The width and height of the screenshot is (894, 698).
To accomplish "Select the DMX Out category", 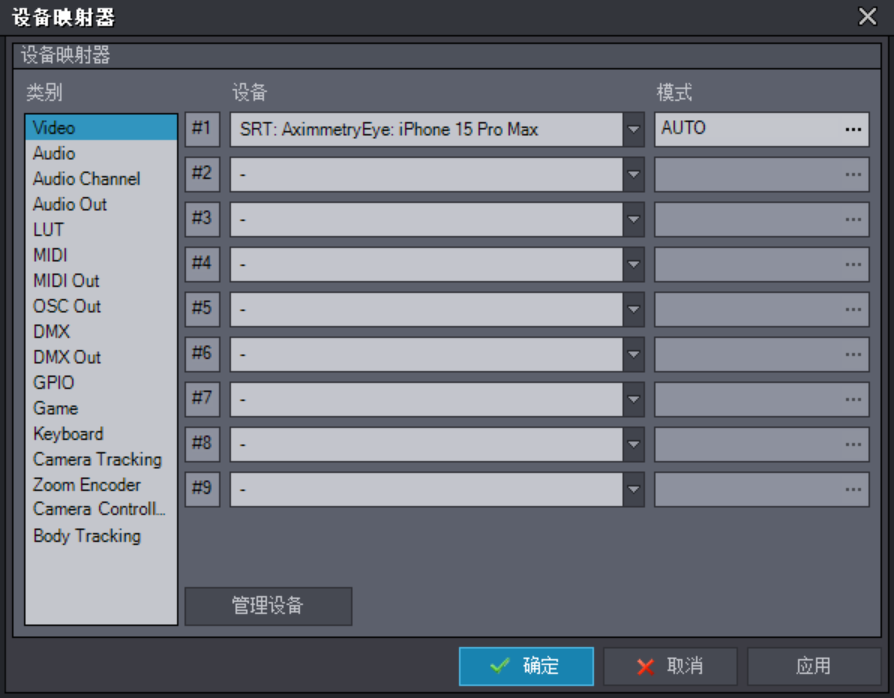I will point(101,357).
